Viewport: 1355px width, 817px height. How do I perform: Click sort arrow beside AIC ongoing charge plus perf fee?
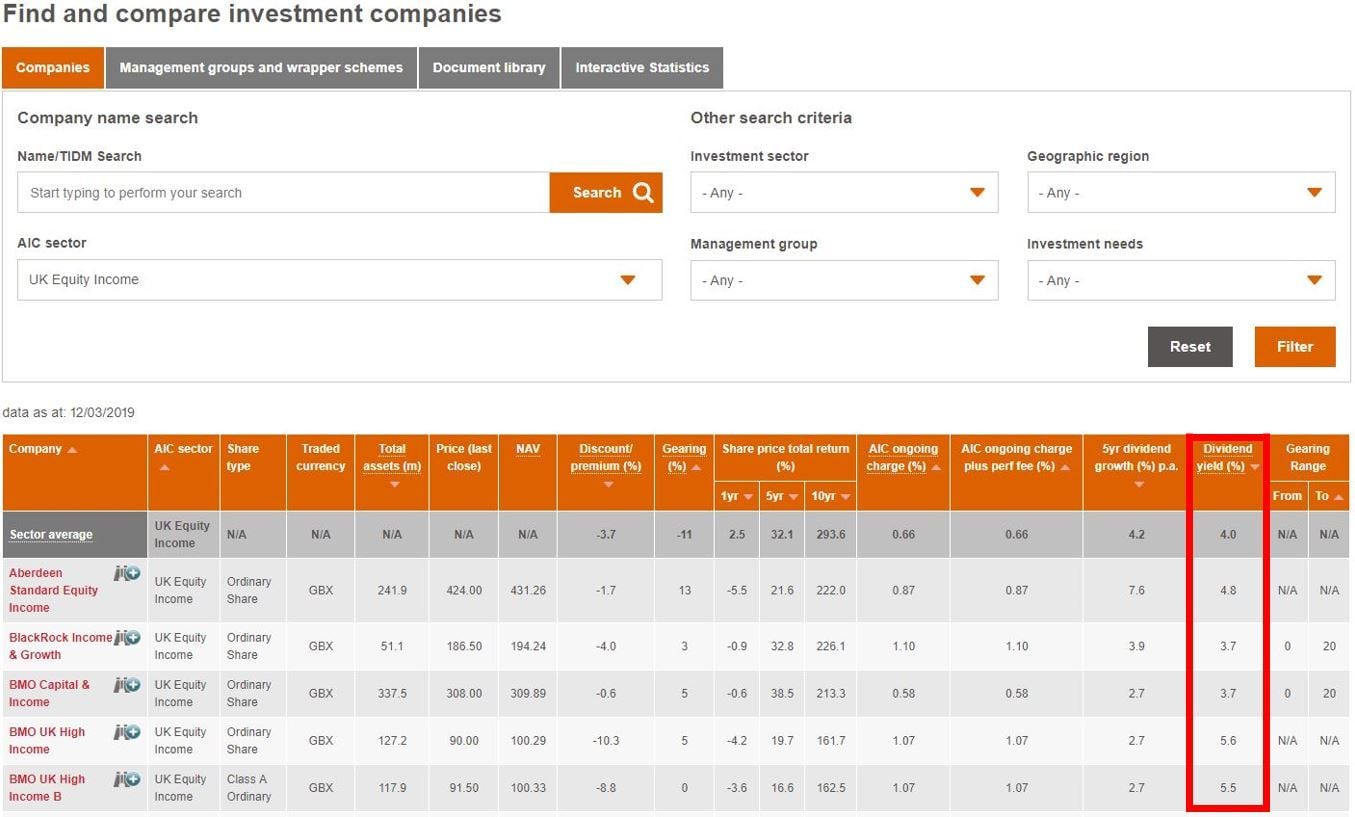1066,467
